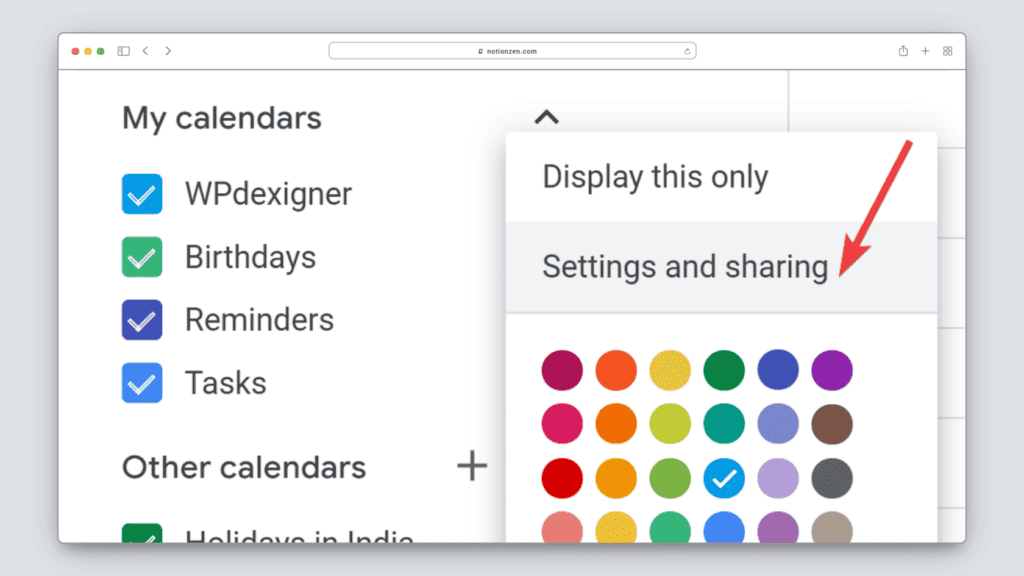This screenshot has width=1024, height=576.
Task: Open "Settings and sharing" from the menu
Action: [x=685, y=267]
